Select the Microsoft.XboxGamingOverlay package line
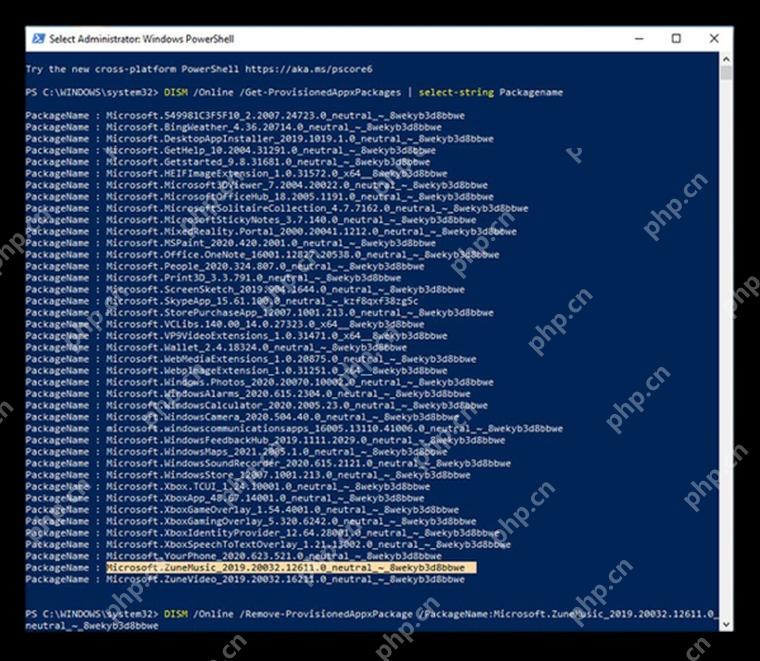The height and width of the screenshot is (661, 760). click(251, 521)
